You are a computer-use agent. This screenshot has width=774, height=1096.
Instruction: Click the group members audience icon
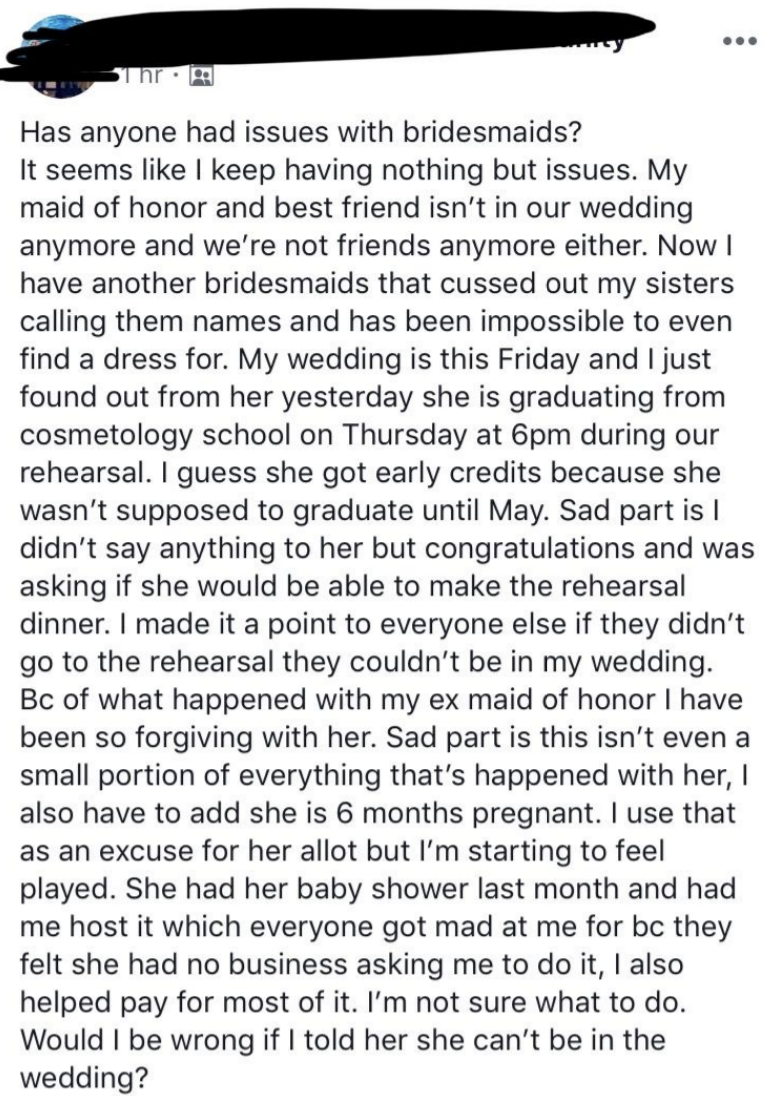199,74
